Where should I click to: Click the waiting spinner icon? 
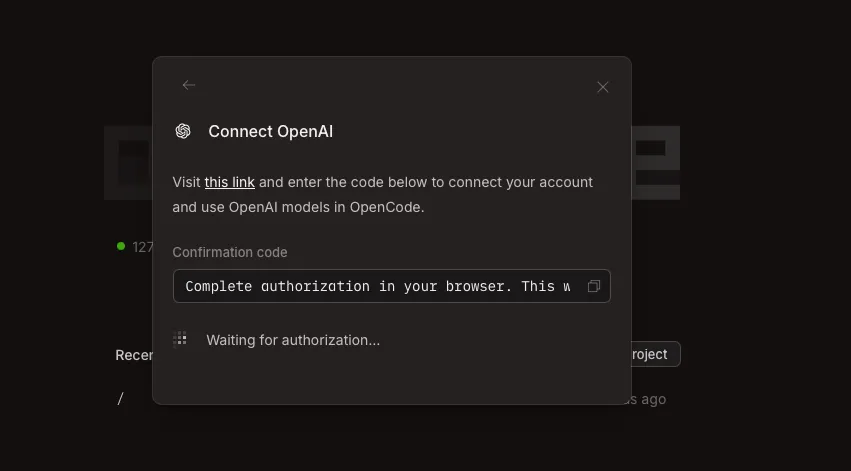click(x=180, y=339)
